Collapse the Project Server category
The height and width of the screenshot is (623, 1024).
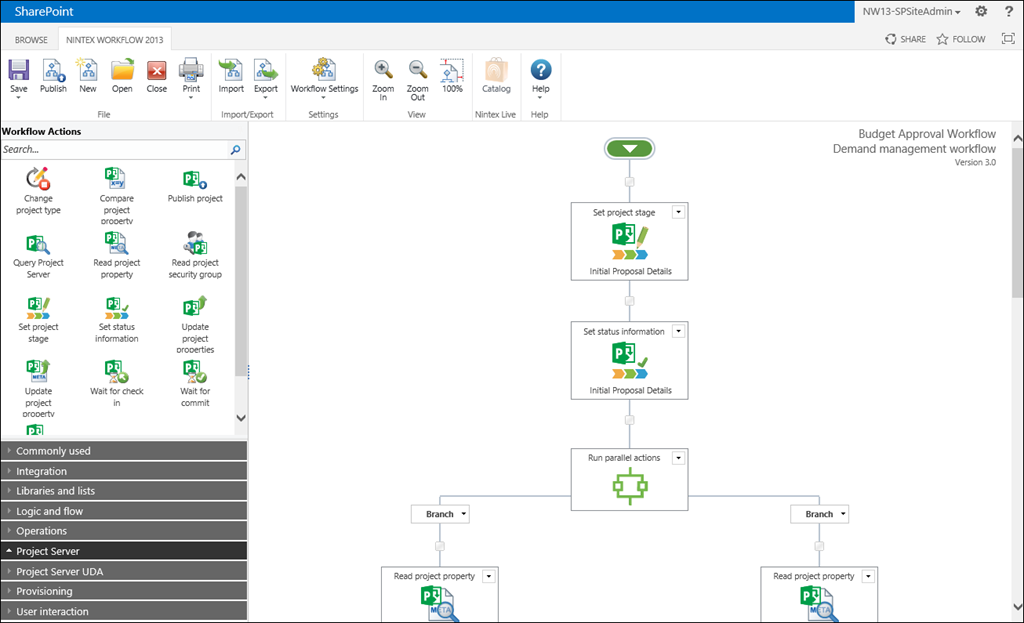[124, 551]
